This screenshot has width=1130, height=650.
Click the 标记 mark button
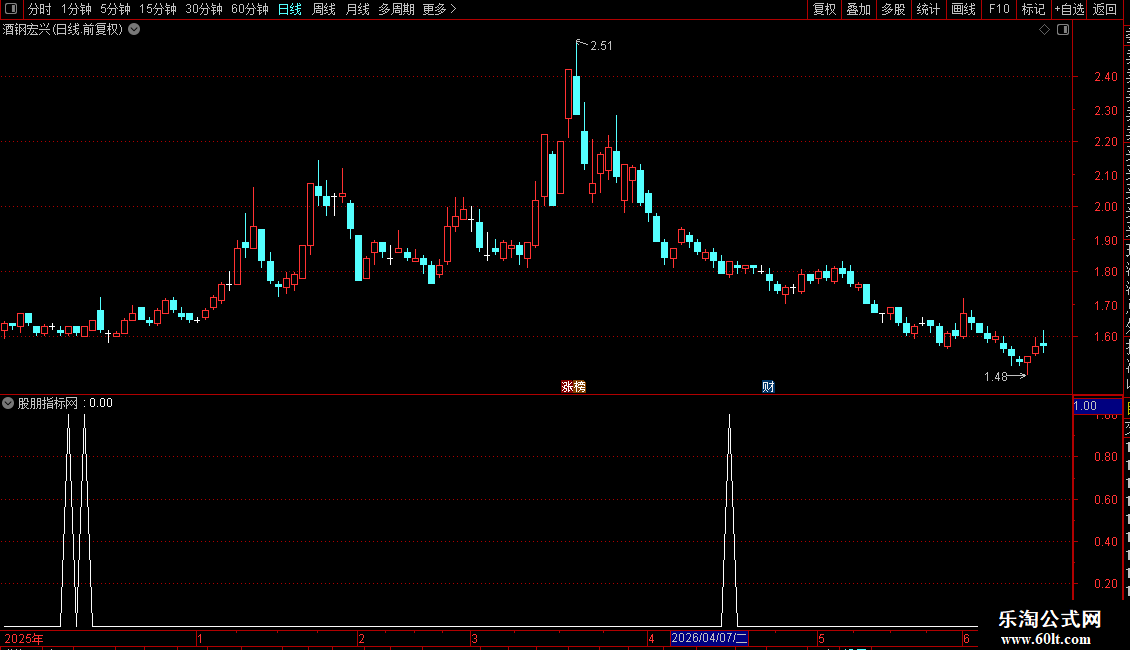[x=1033, y=9]
